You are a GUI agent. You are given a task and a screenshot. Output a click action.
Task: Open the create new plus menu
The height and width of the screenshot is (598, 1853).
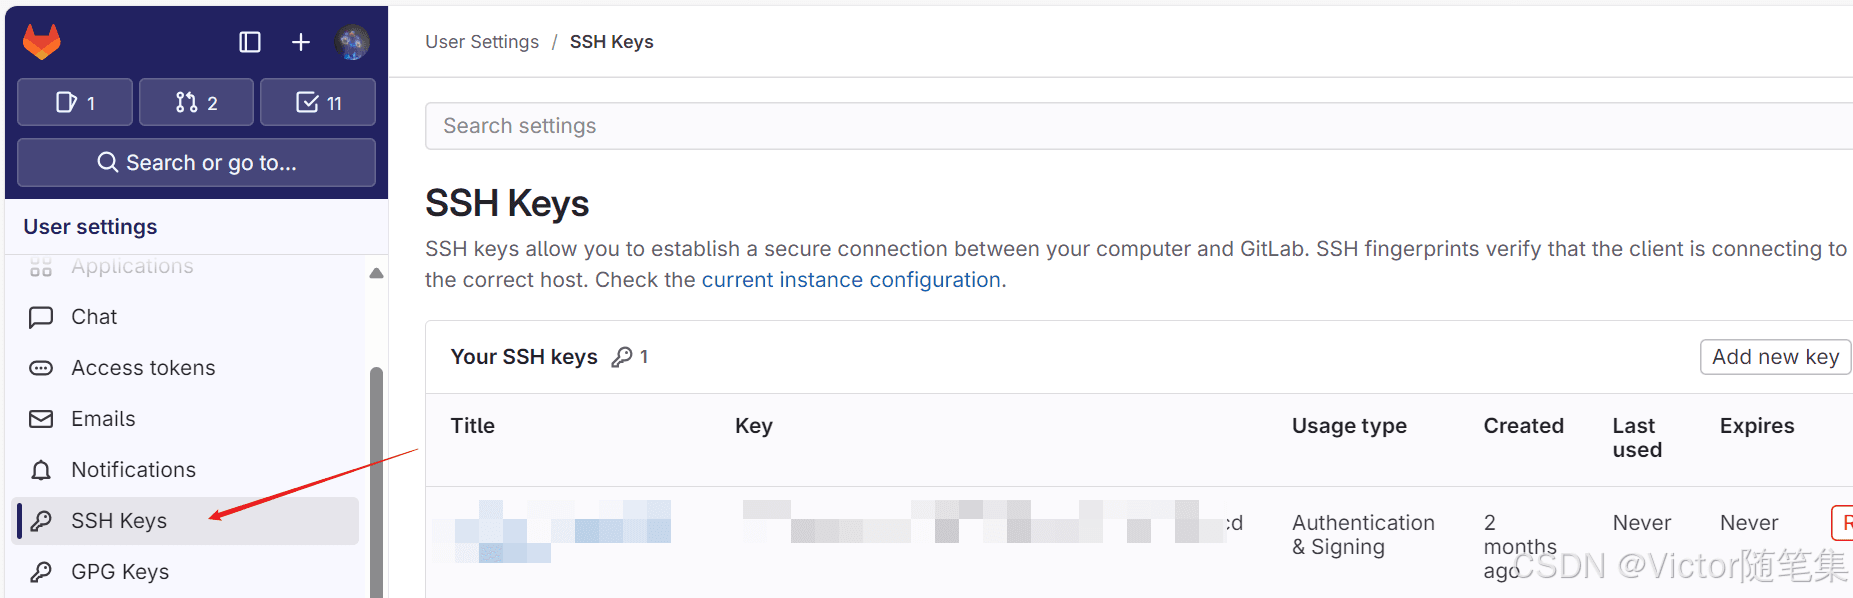pyautogui.click(x=301, y=42)
